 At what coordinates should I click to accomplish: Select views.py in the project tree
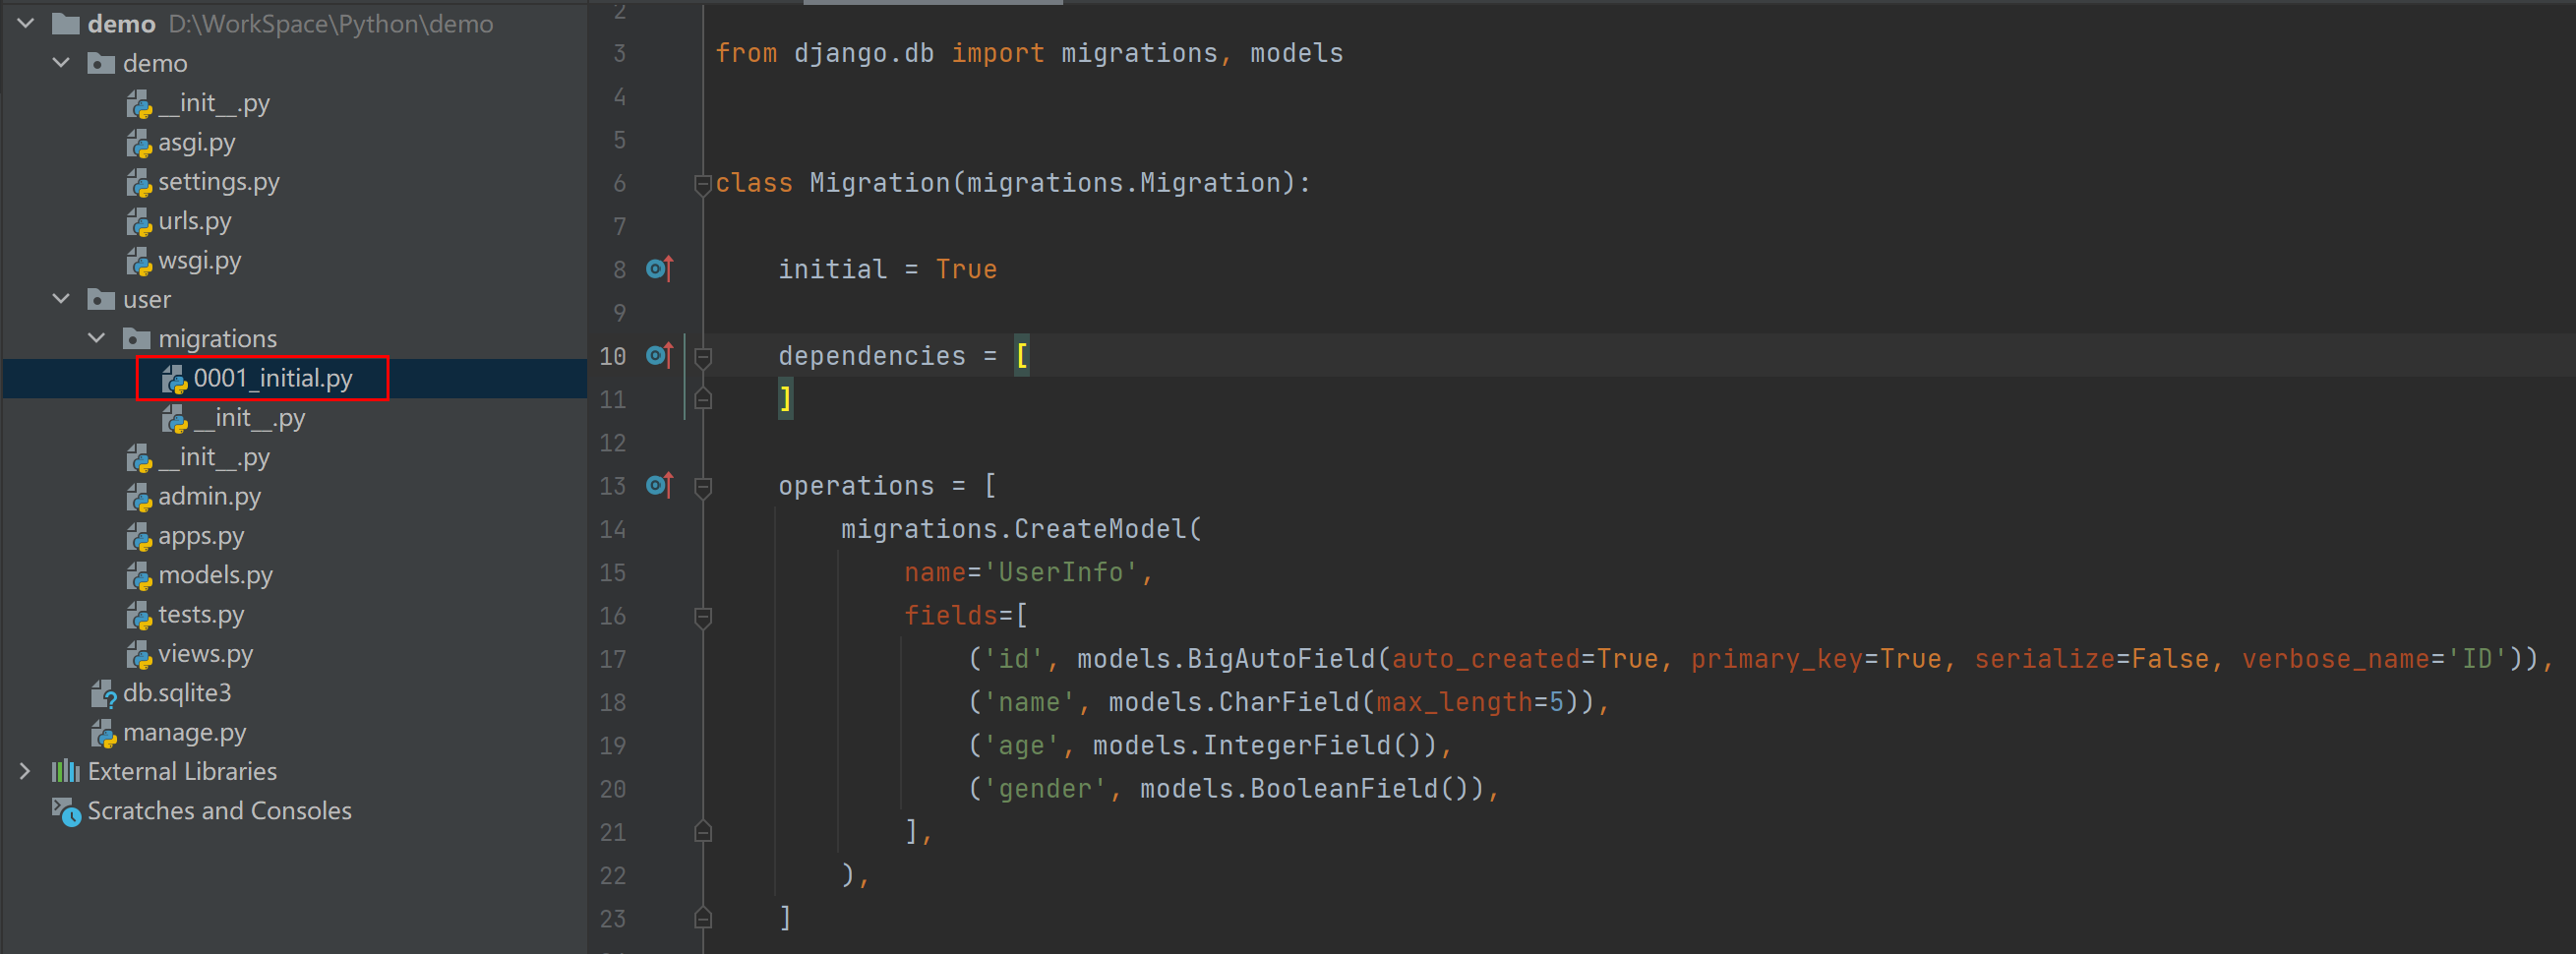[x=206, y=654]
